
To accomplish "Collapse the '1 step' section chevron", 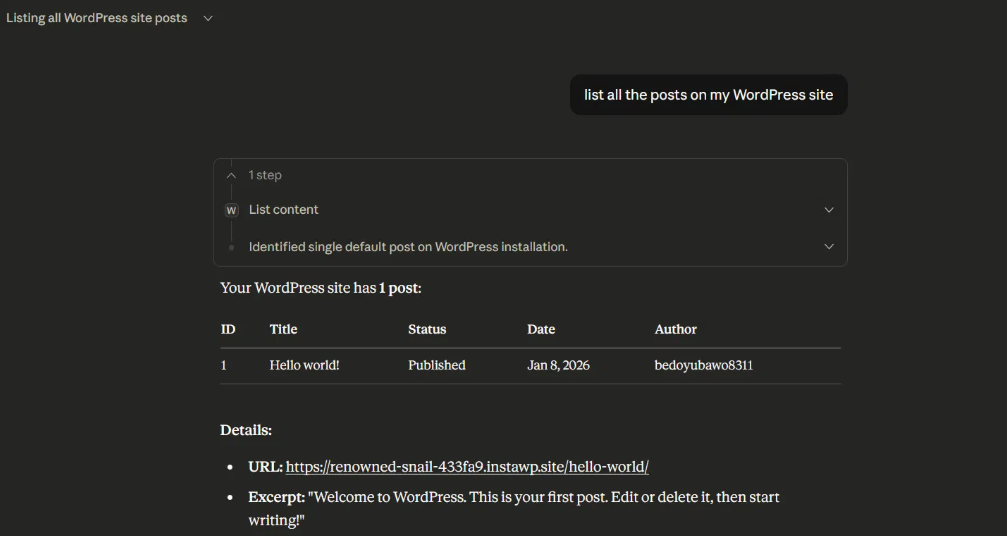I will click(x=231, y=175).
